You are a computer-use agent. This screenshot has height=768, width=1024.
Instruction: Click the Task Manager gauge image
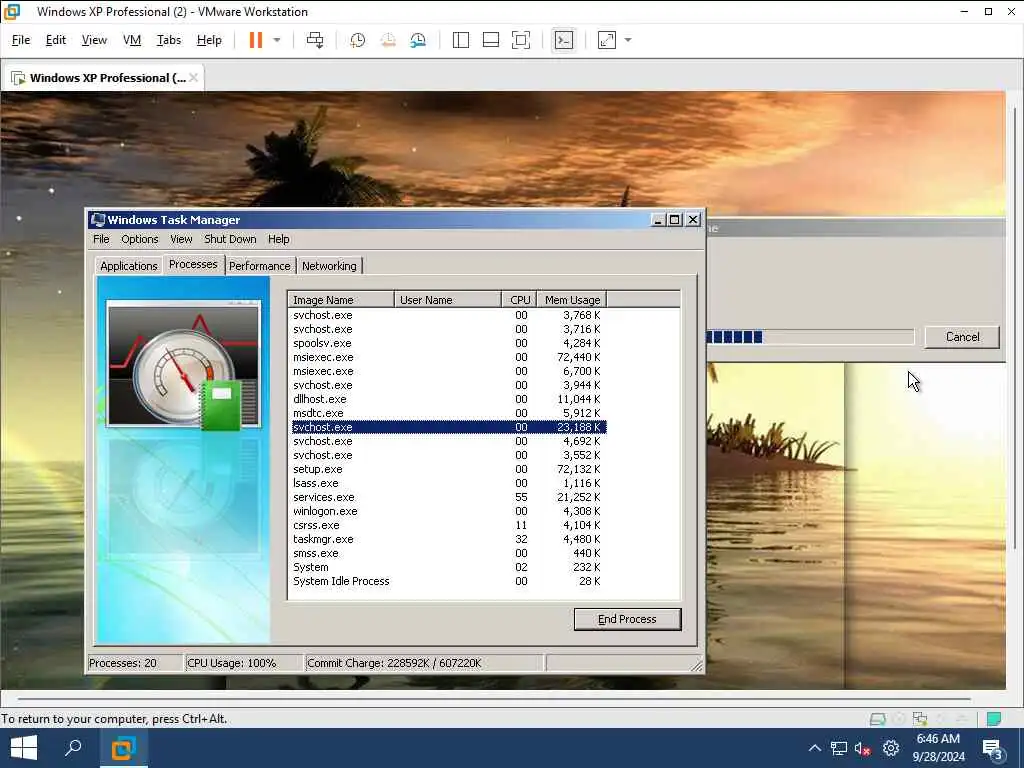pyautogui.click(x=184, y=364)
